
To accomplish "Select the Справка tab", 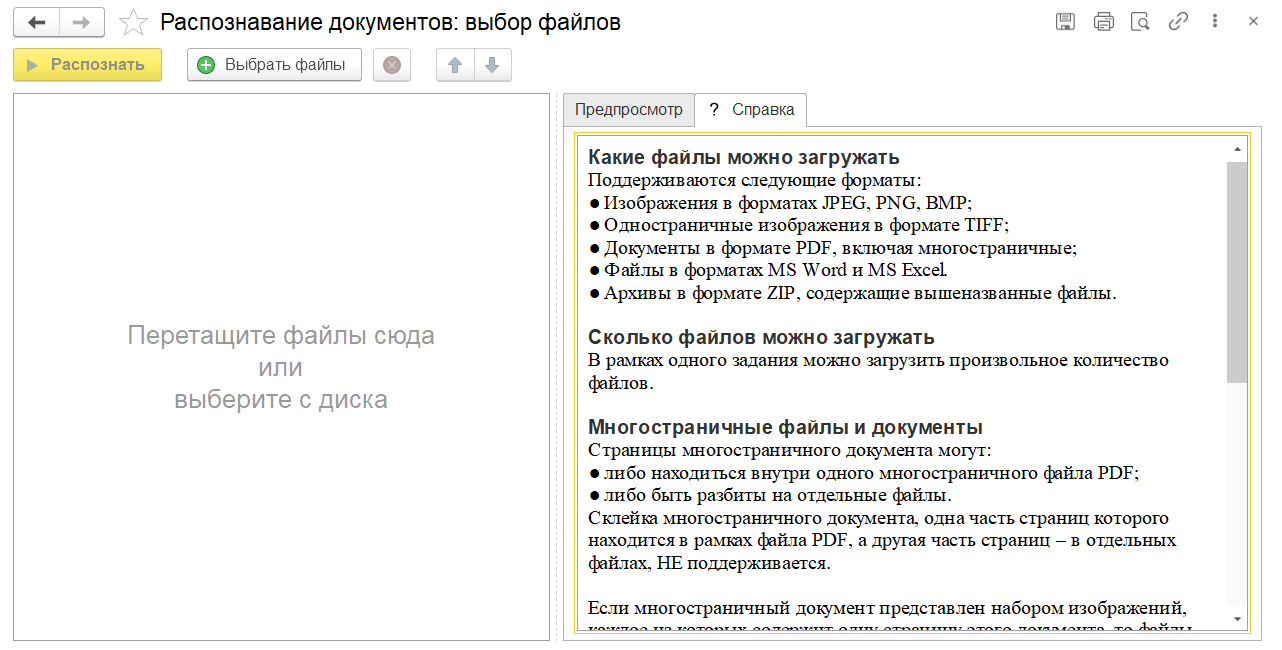I will click(751, 110).
